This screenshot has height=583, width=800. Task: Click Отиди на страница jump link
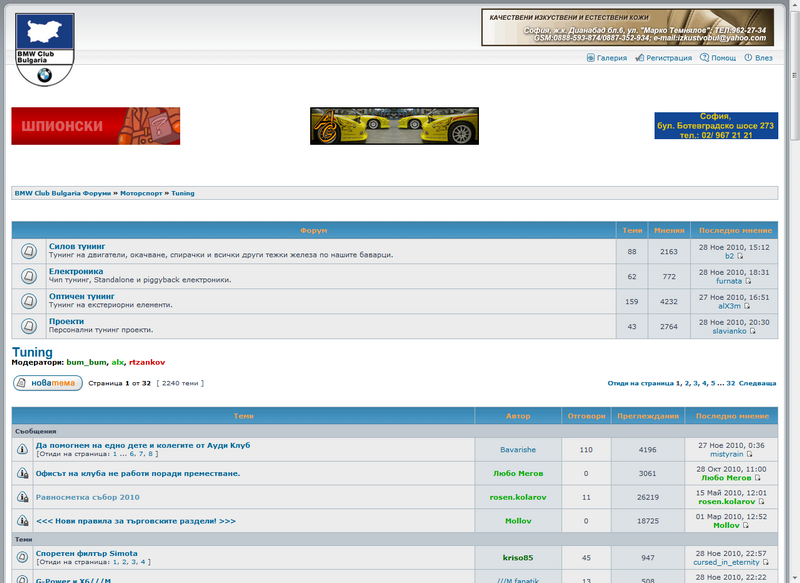pyautogui.click(x=640, y=383)
